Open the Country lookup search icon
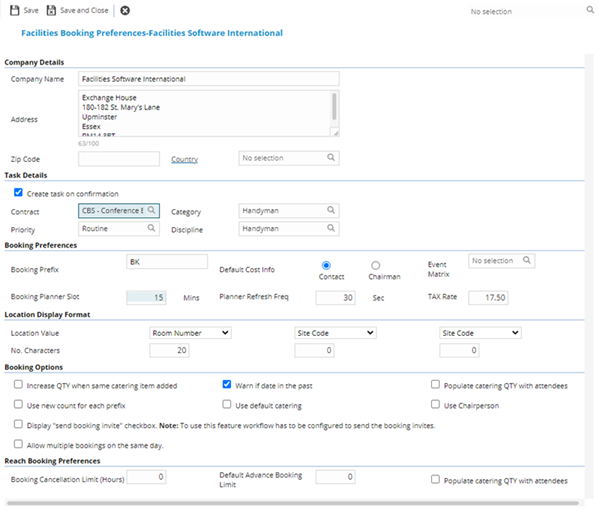 pos(331,158)
